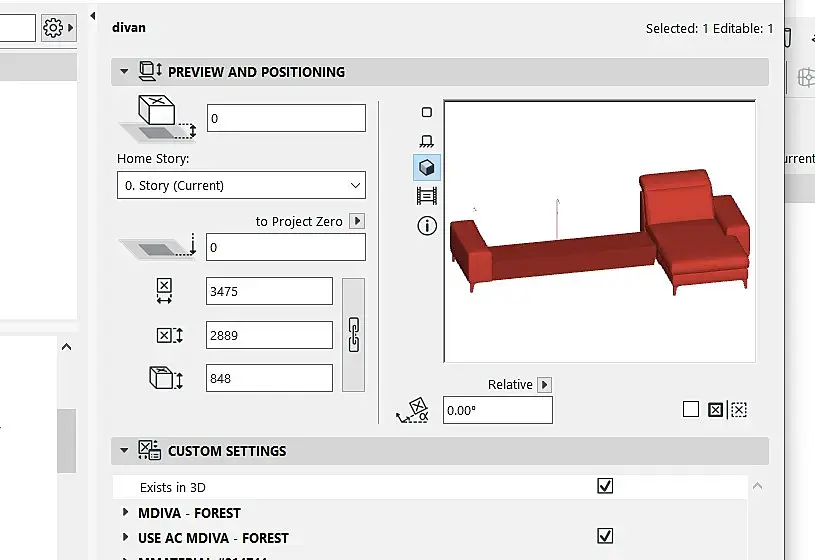Select the 3D view preview icon
815x560 pixels.
[x=427, y=168]
